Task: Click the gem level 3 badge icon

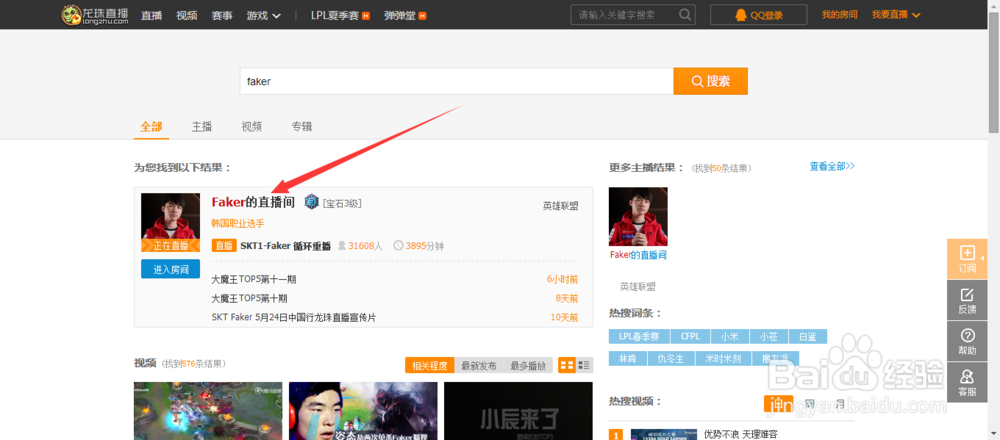Action: 311,202
